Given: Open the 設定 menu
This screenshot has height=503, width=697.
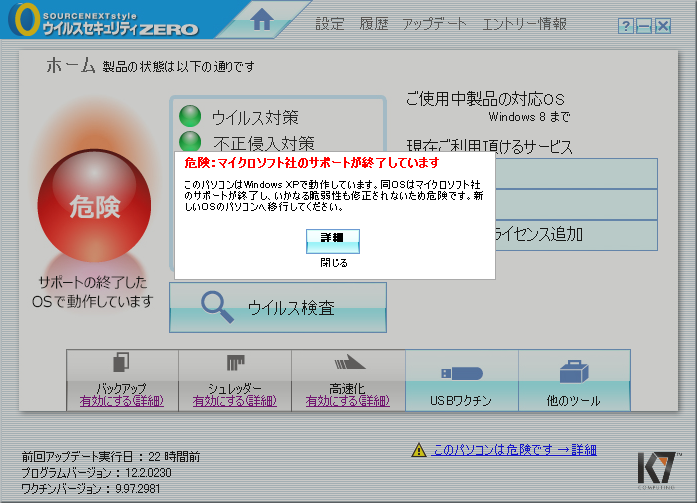Looking at the screenshot, I should [330, 24].
